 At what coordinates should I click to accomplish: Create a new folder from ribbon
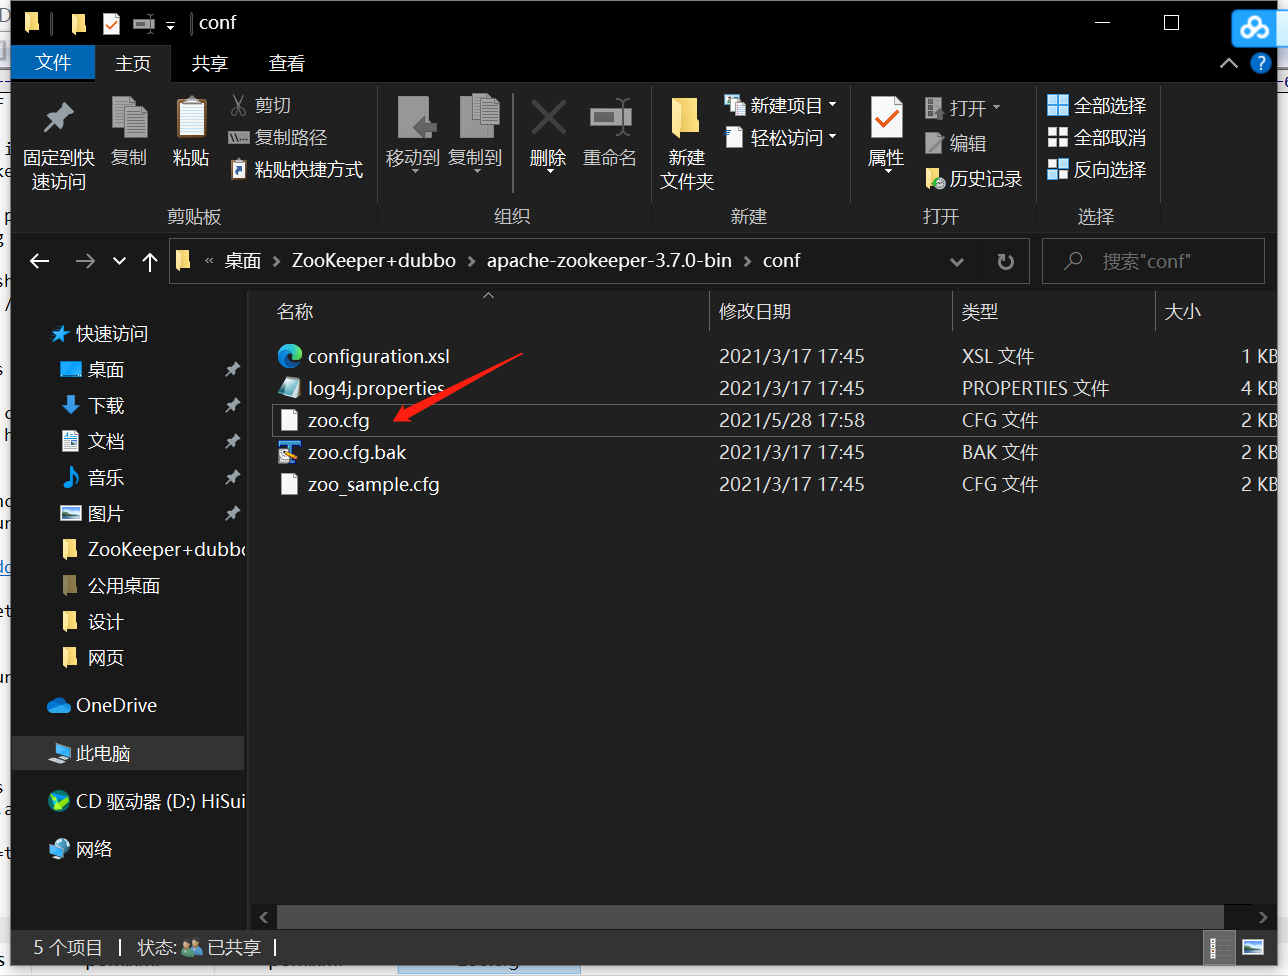click(687, 144)
